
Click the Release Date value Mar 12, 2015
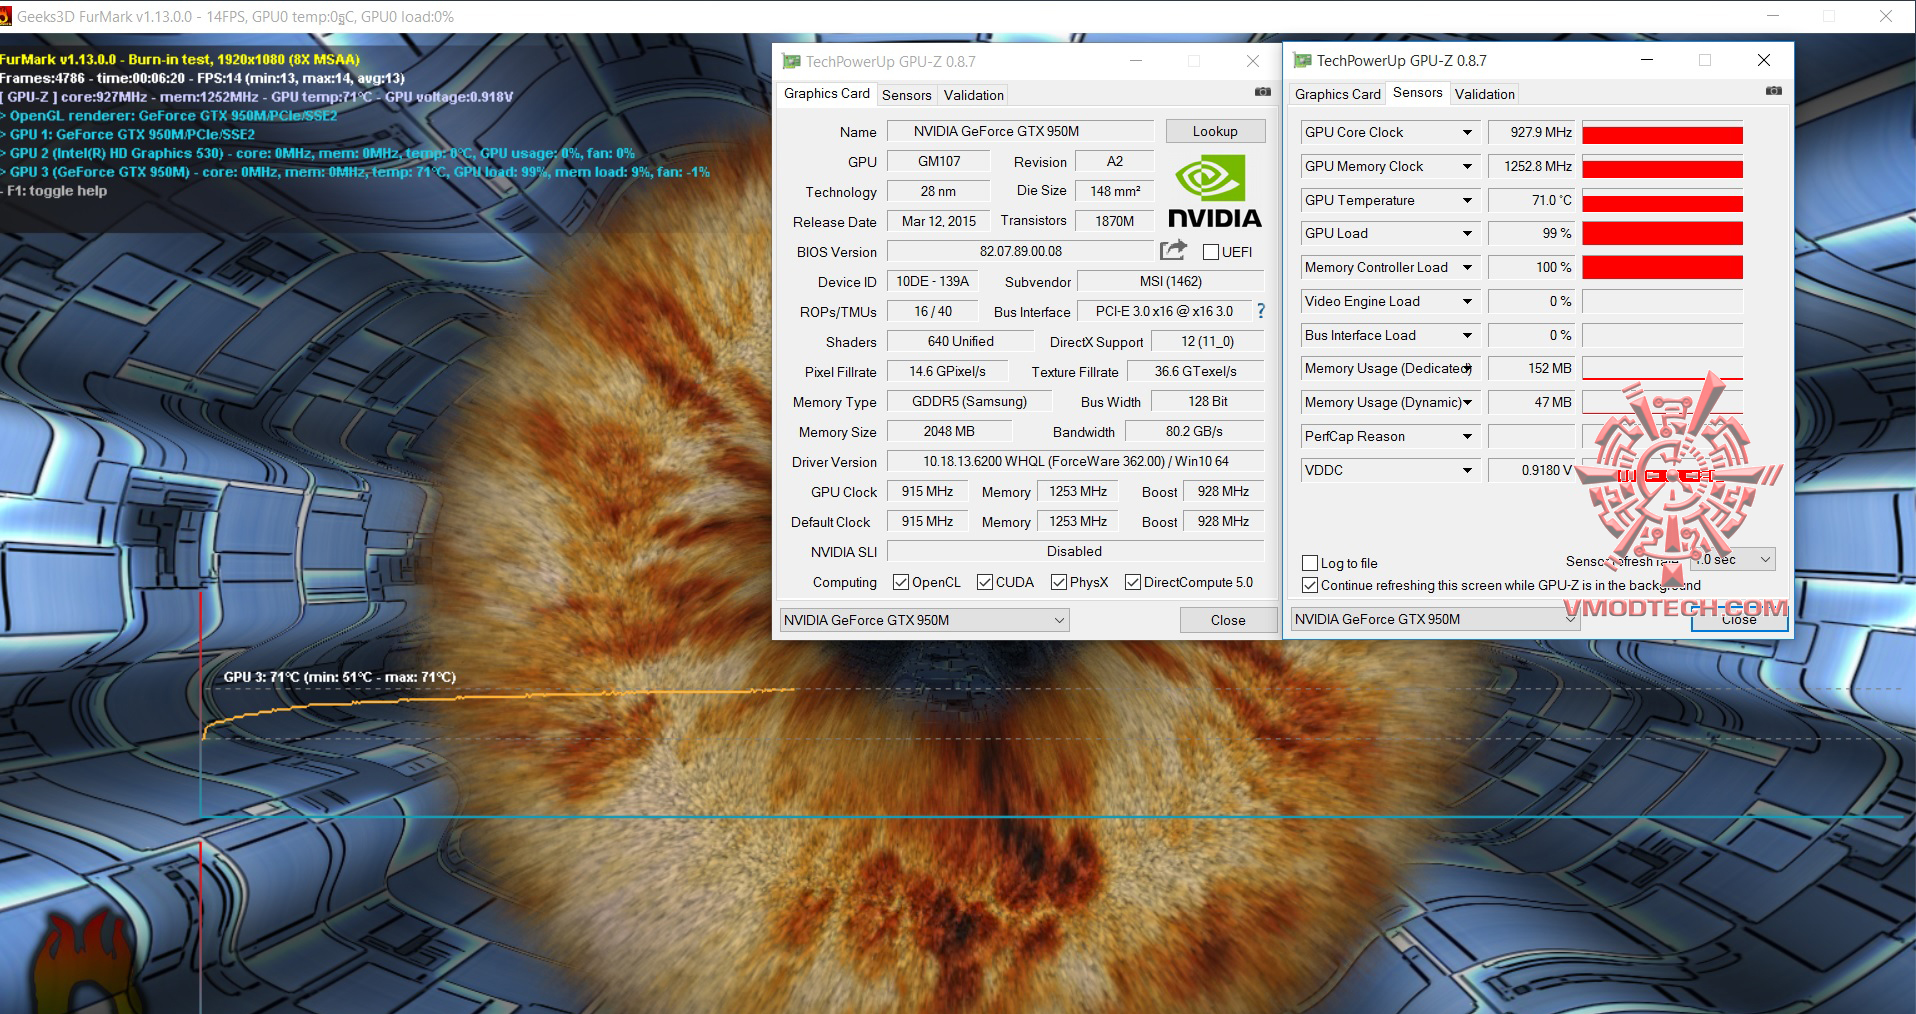[x=939, y=221]
